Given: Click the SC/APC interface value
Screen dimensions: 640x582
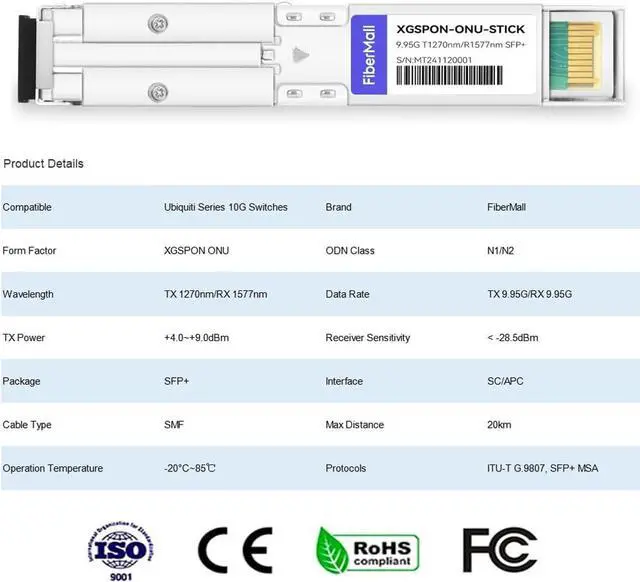Looking at the screenshot, I should 505,381.
